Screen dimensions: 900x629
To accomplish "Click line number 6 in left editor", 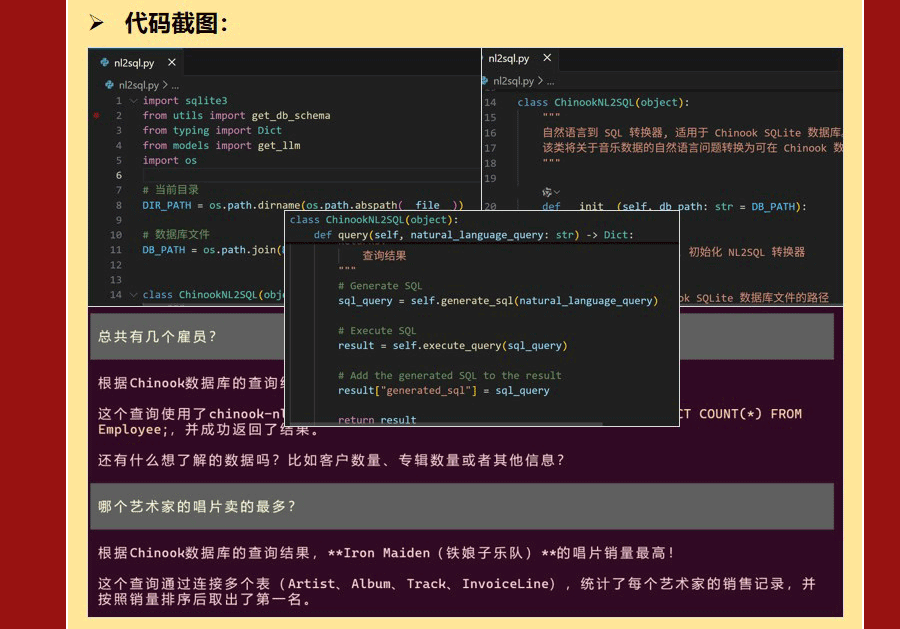I will [118, 175].
